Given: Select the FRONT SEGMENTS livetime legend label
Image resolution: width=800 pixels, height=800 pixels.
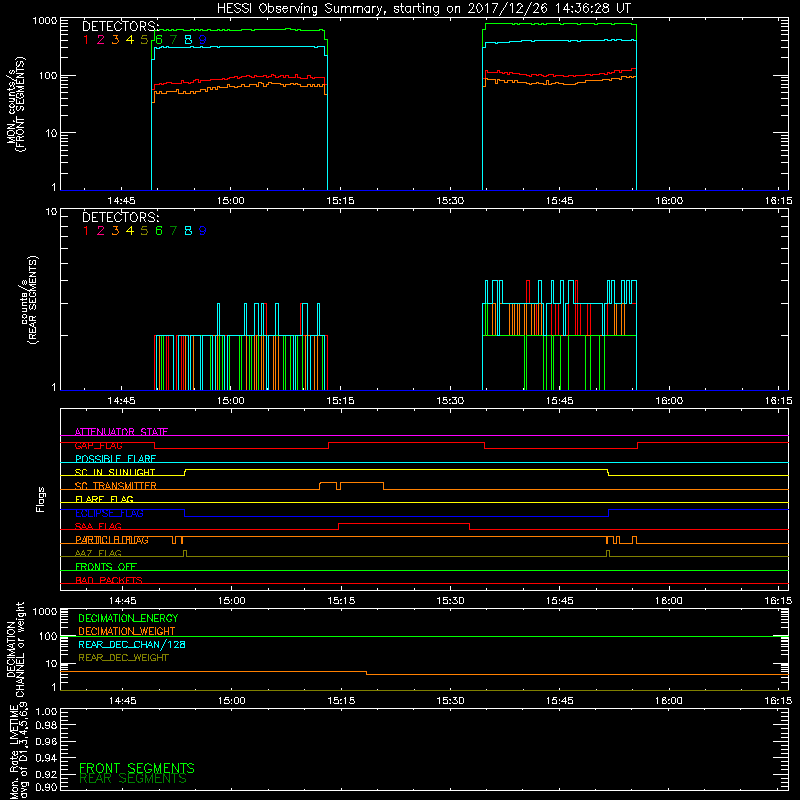Looking at the screenshot, I should pos(137,768).
